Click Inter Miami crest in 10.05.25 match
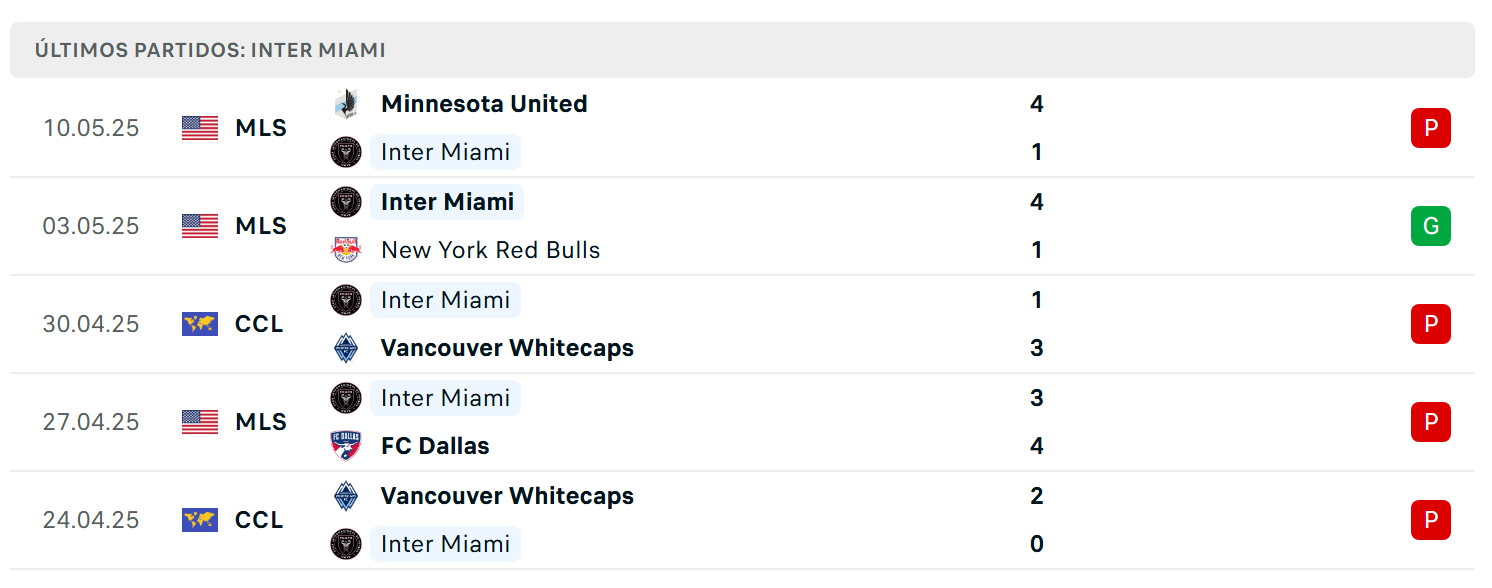The image size is (1492, 588). click(x=345, y=152)
